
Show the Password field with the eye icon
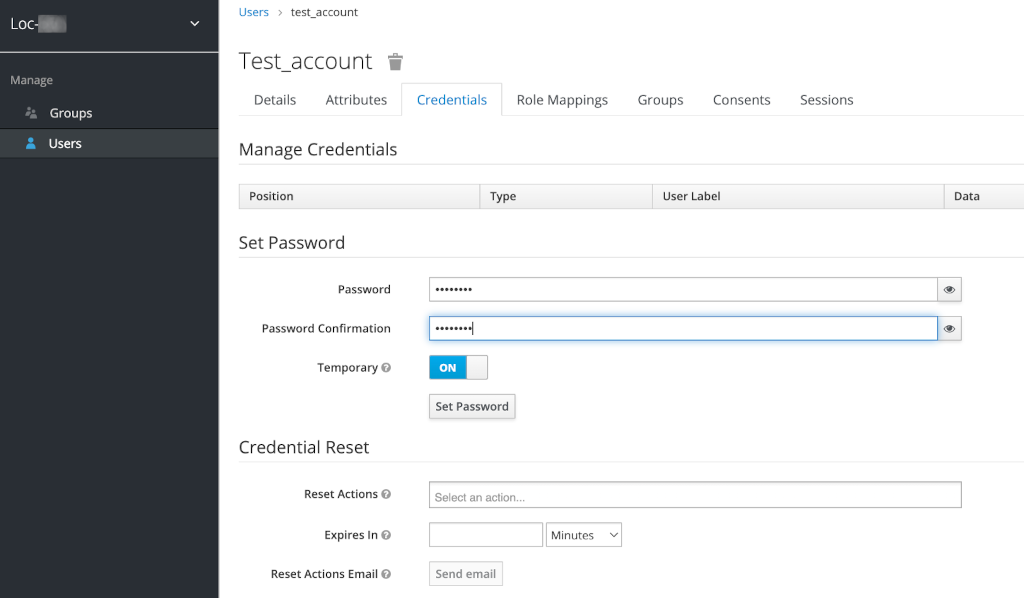coord(949,290)
